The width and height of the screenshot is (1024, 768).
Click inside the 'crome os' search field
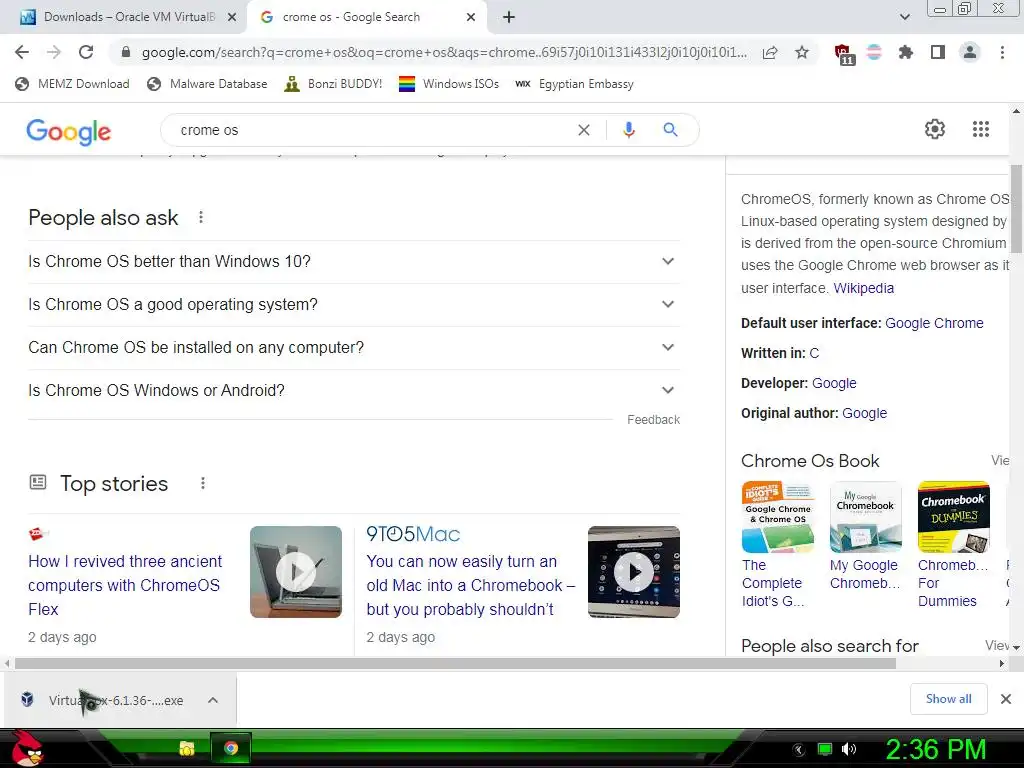click(372, 130)
